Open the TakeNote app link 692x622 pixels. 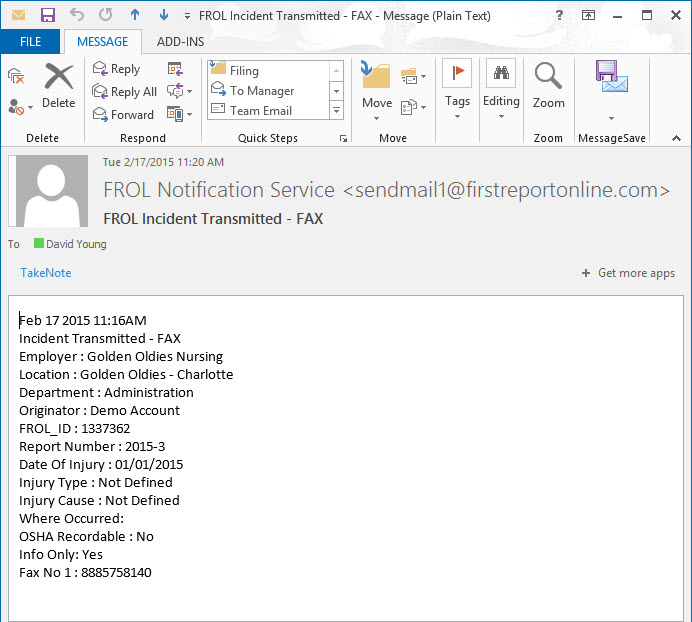(x=46, y=273)
